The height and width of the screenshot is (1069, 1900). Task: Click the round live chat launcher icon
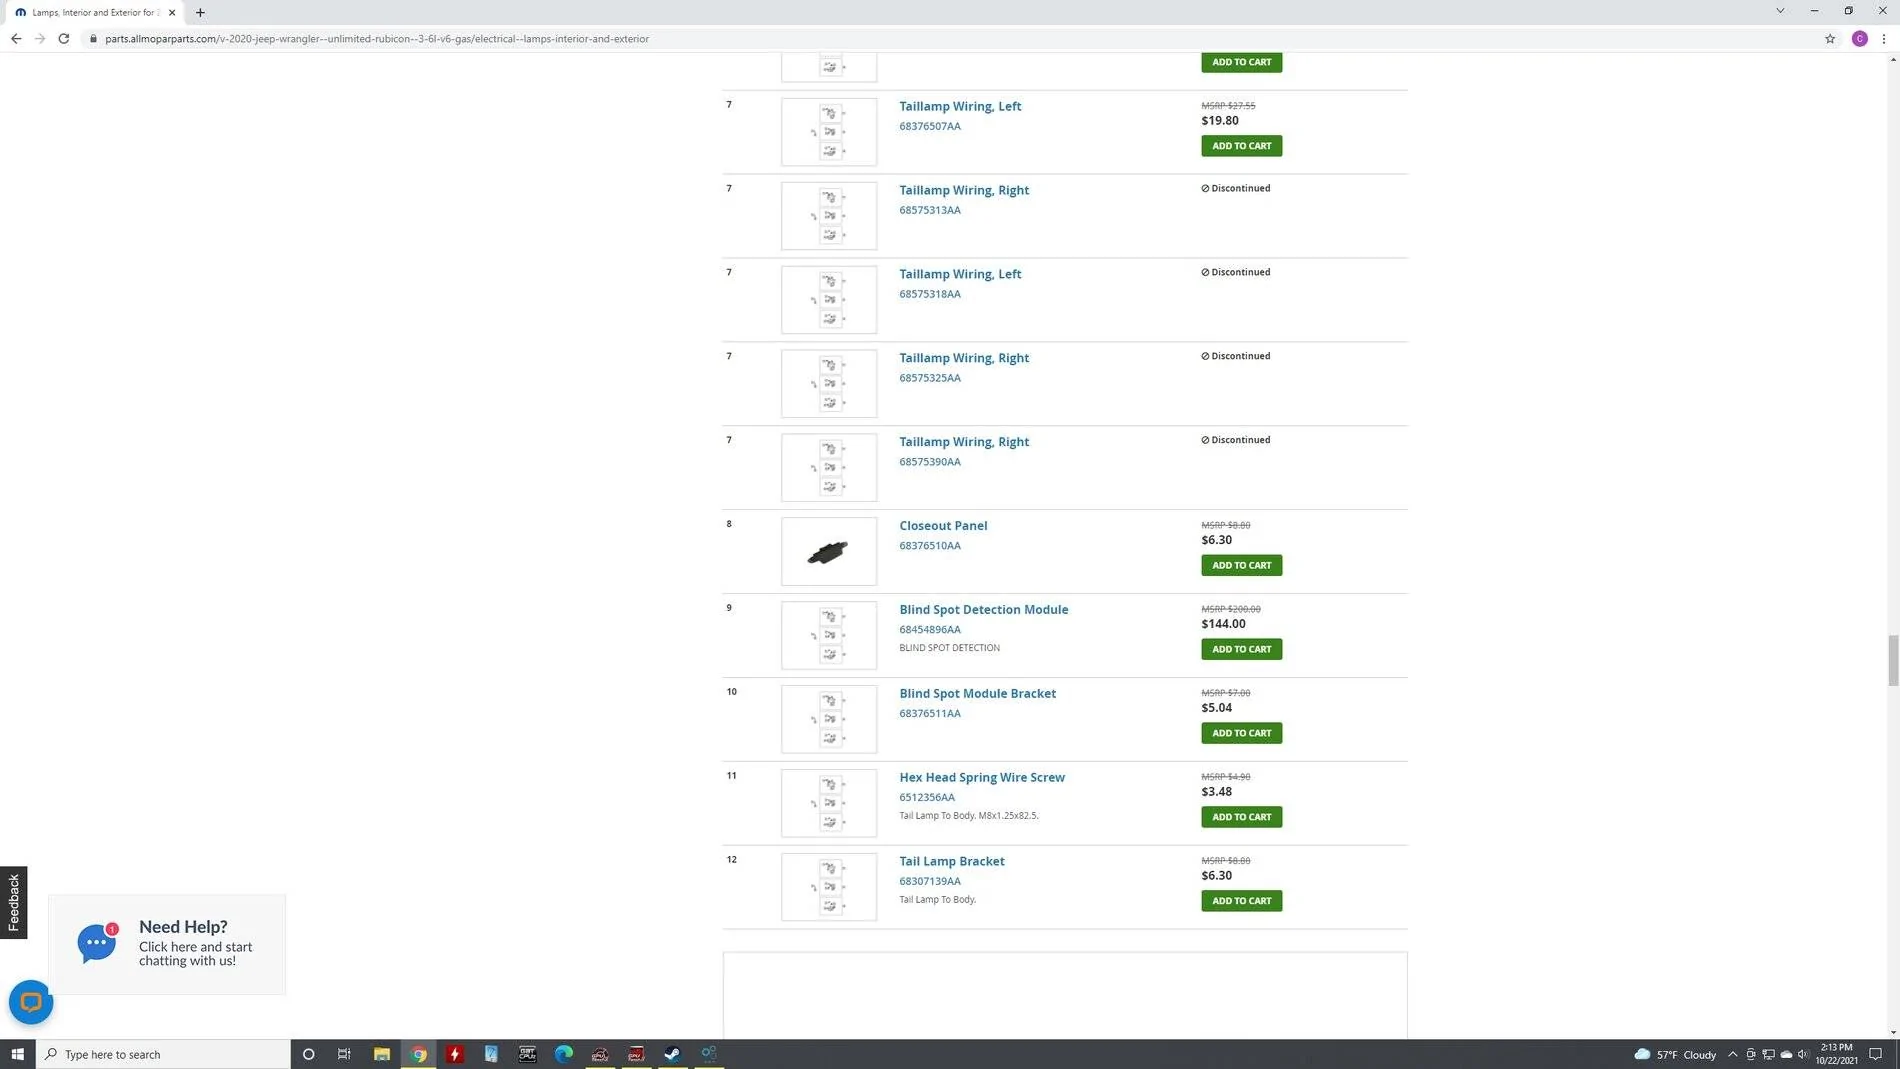click(x=31, y=1002)
